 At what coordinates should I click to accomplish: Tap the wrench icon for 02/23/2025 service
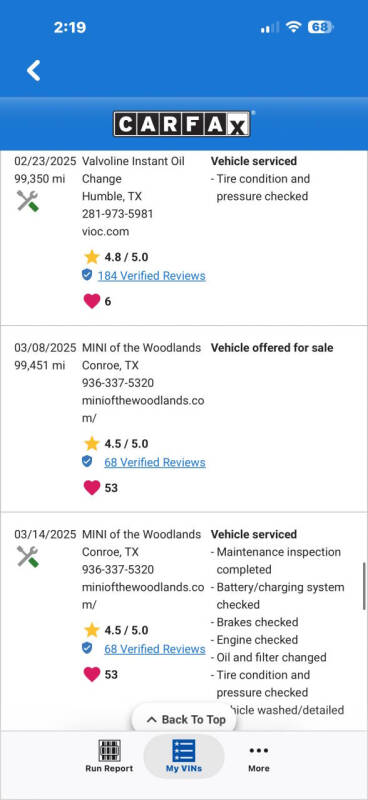pyautogui.click(x=28, y=201)
